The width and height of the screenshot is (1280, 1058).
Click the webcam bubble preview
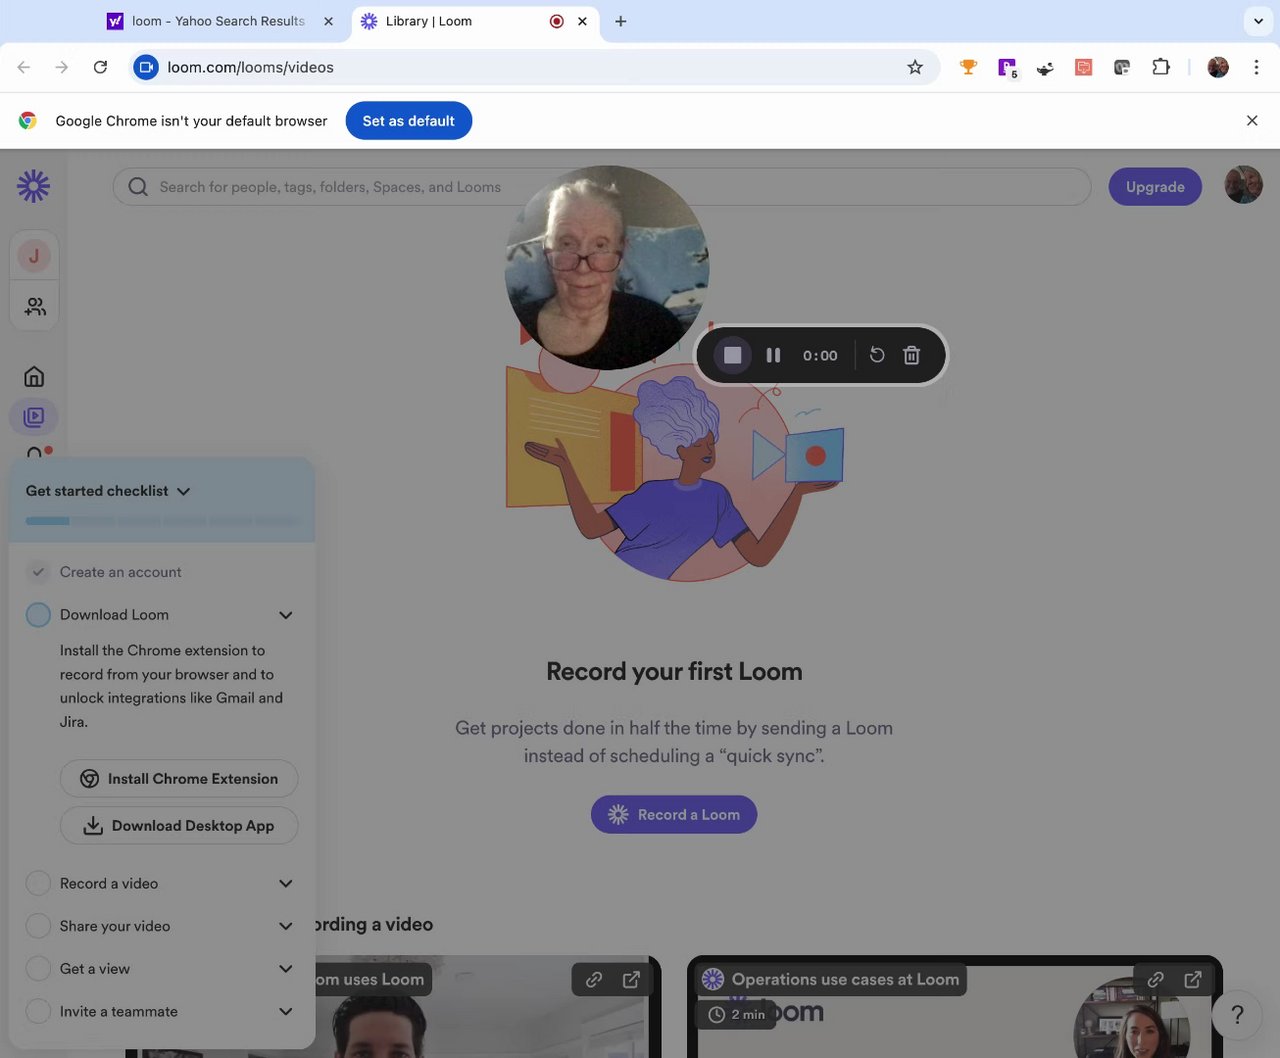[x=607, y=268]
